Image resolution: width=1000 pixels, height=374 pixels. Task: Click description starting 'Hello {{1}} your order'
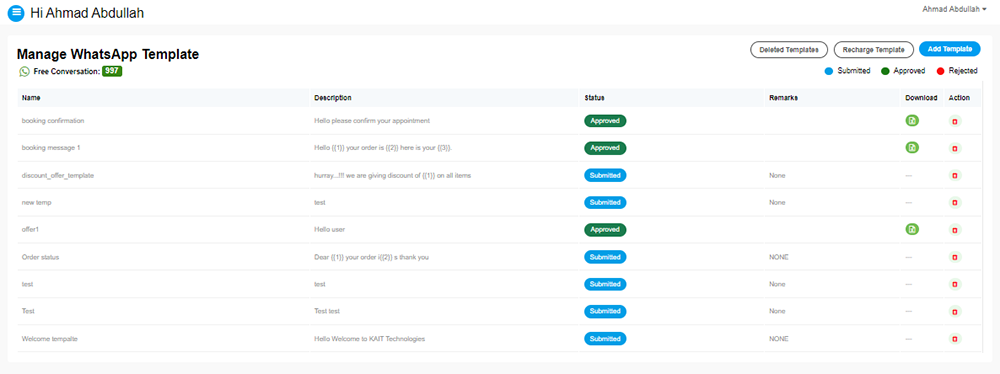(384, 147)
